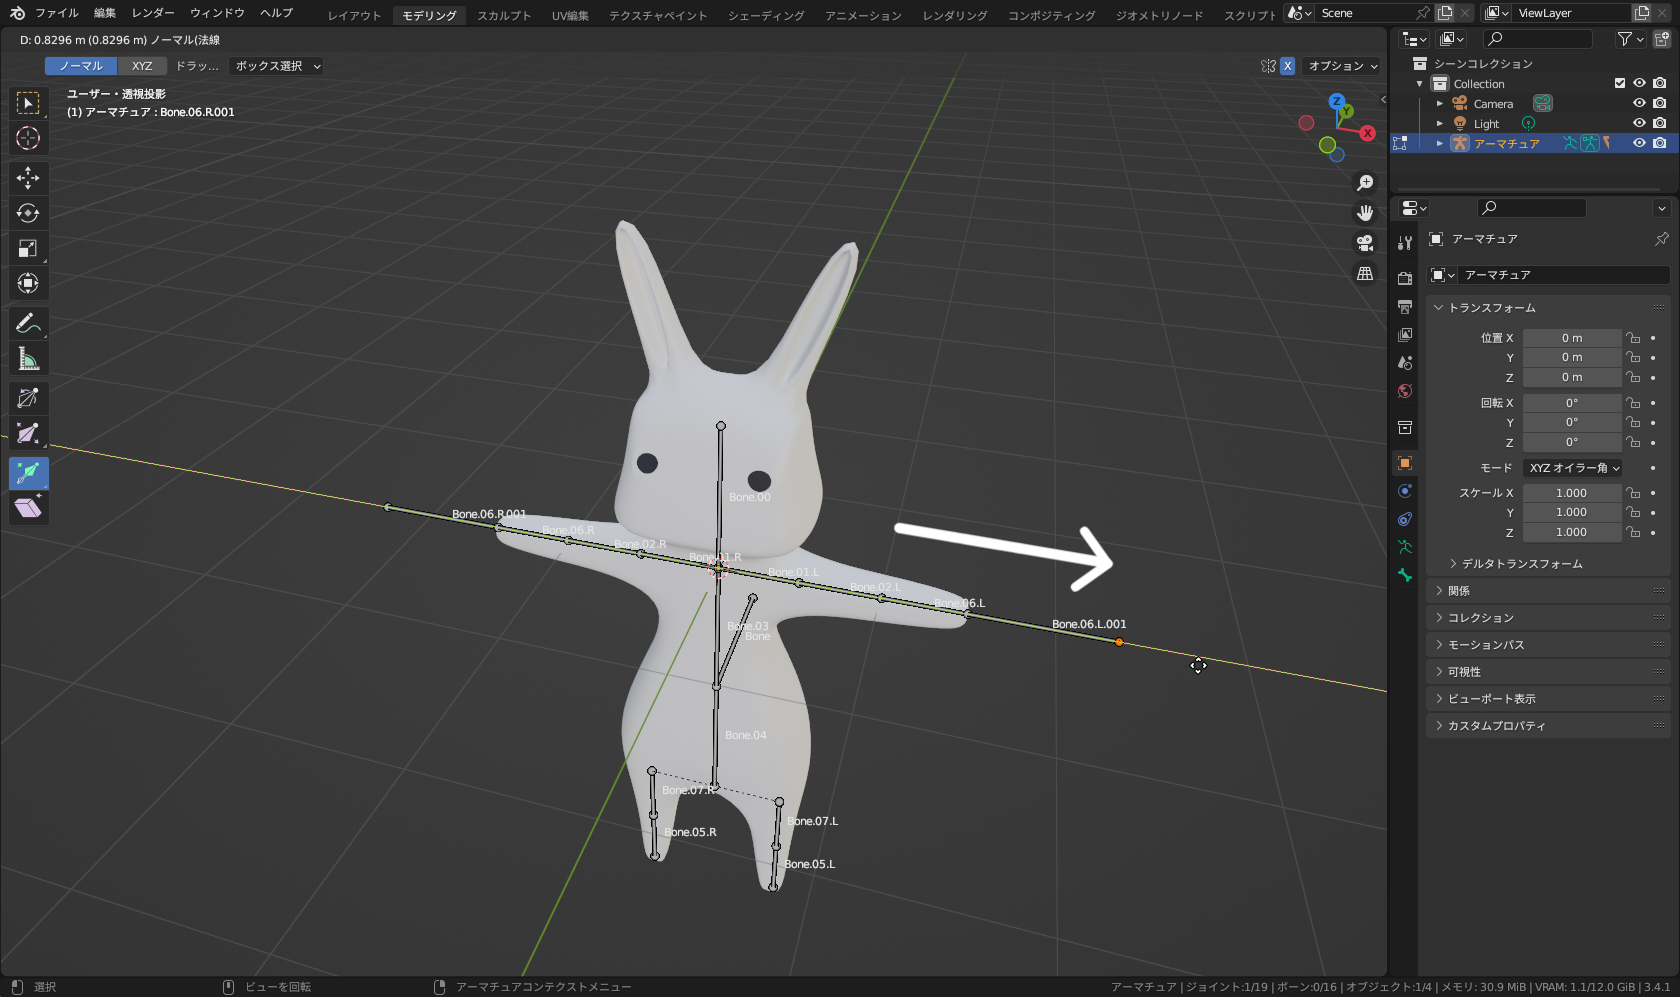Choose the Measure ruler tool
Screen dimensions: 1680x997
[x=28, y=358]
